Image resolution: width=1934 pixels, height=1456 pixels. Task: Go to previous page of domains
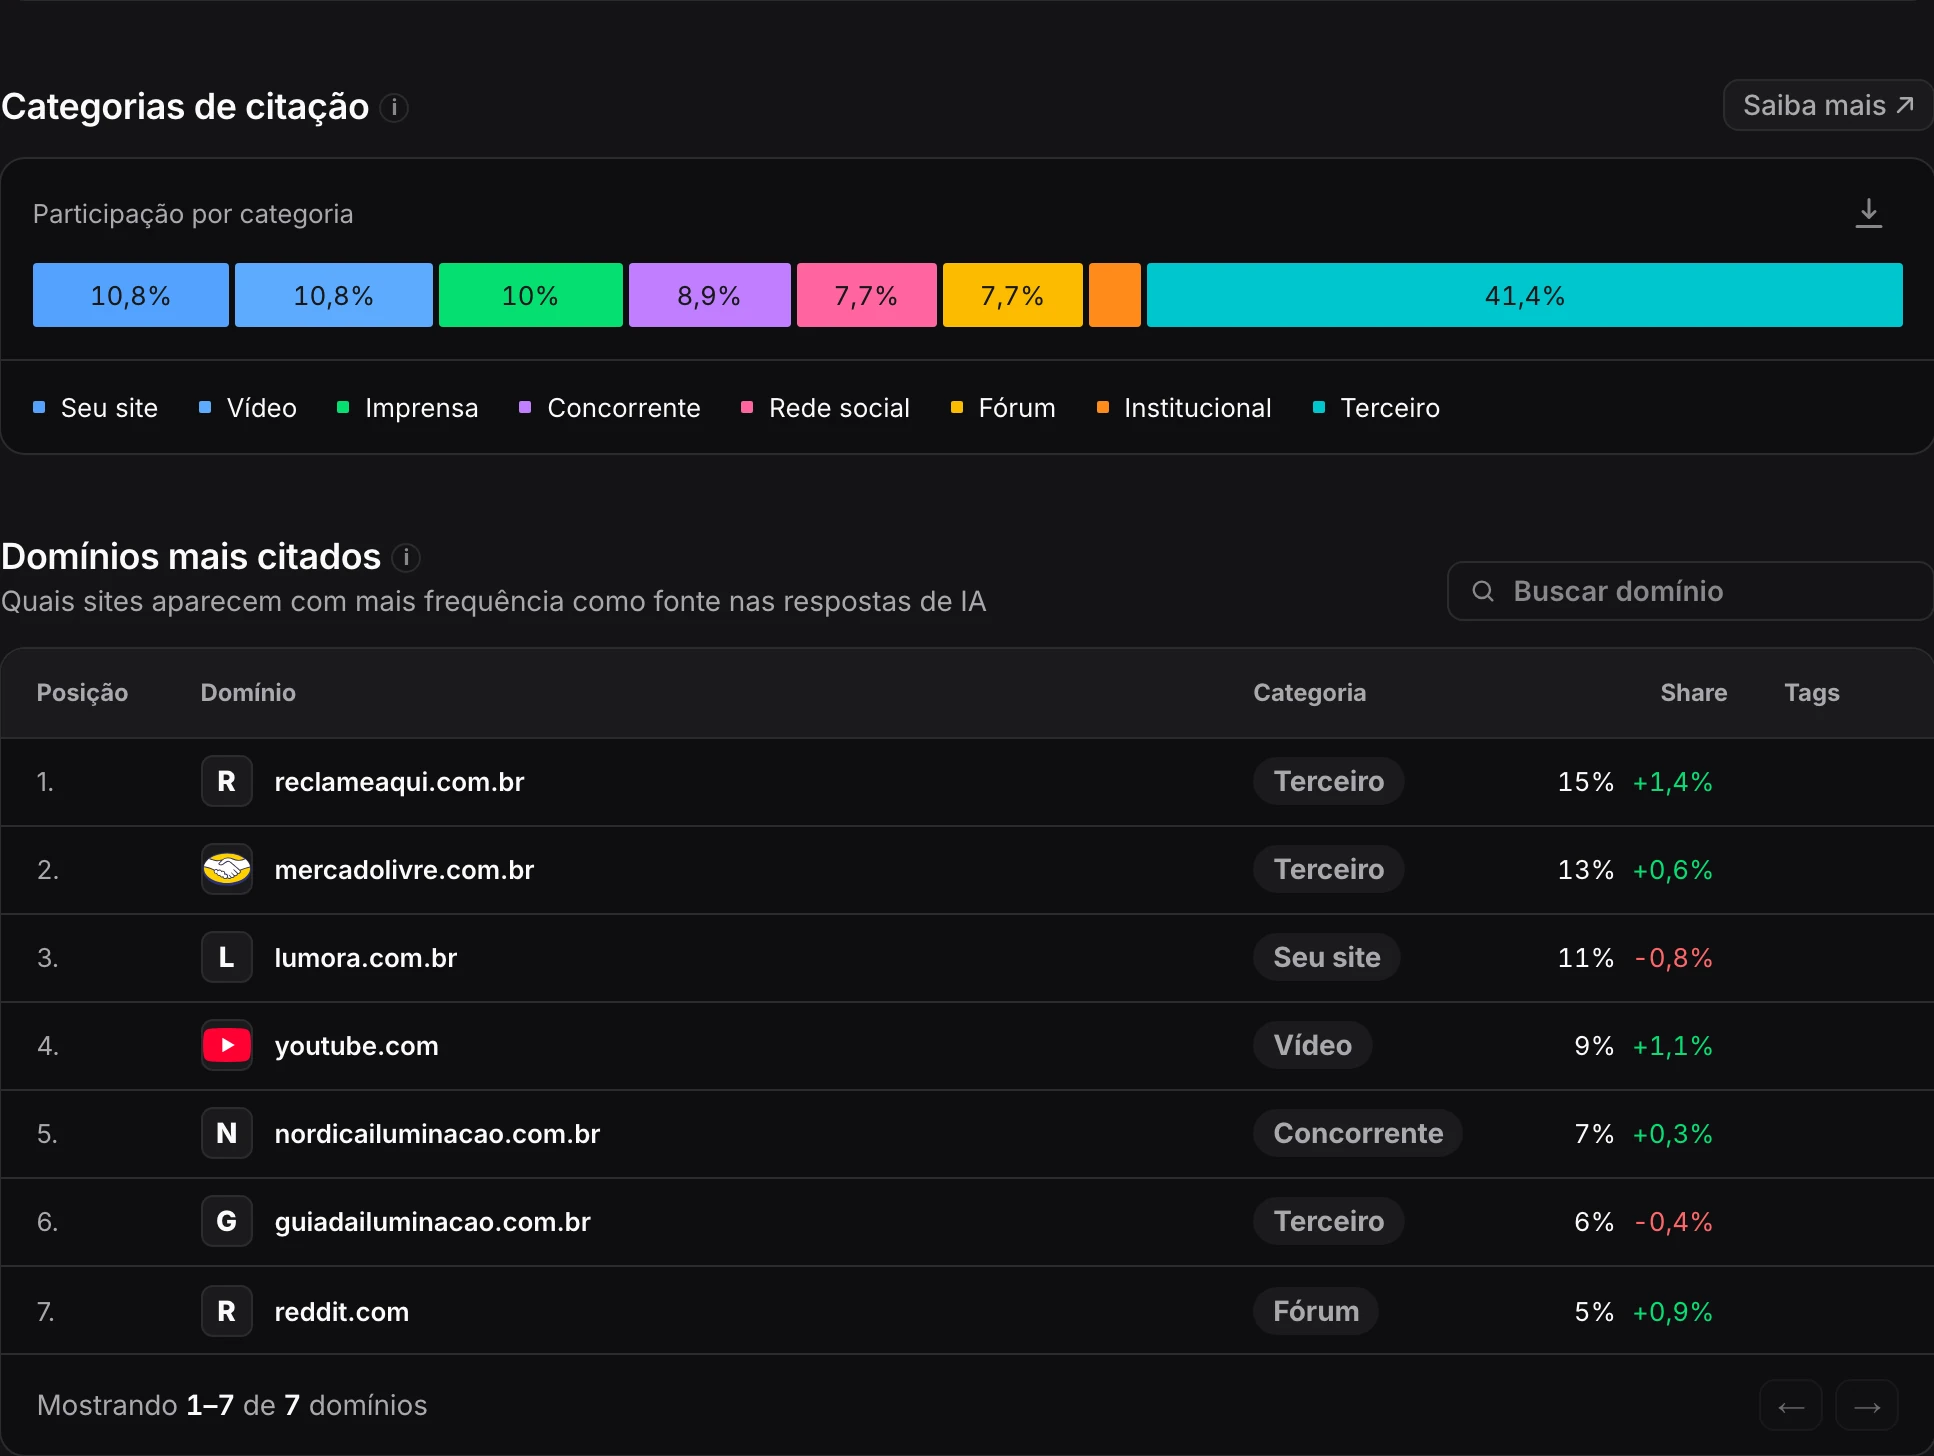tap(1791, 1406)
